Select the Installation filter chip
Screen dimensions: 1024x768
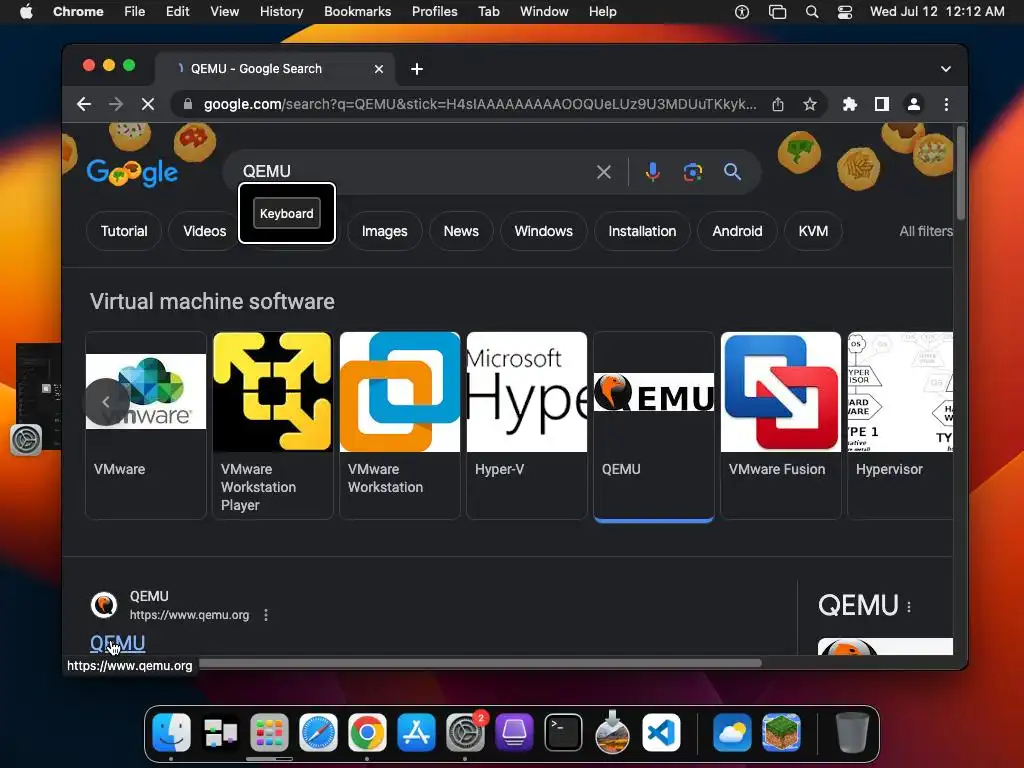pos(642,231)
